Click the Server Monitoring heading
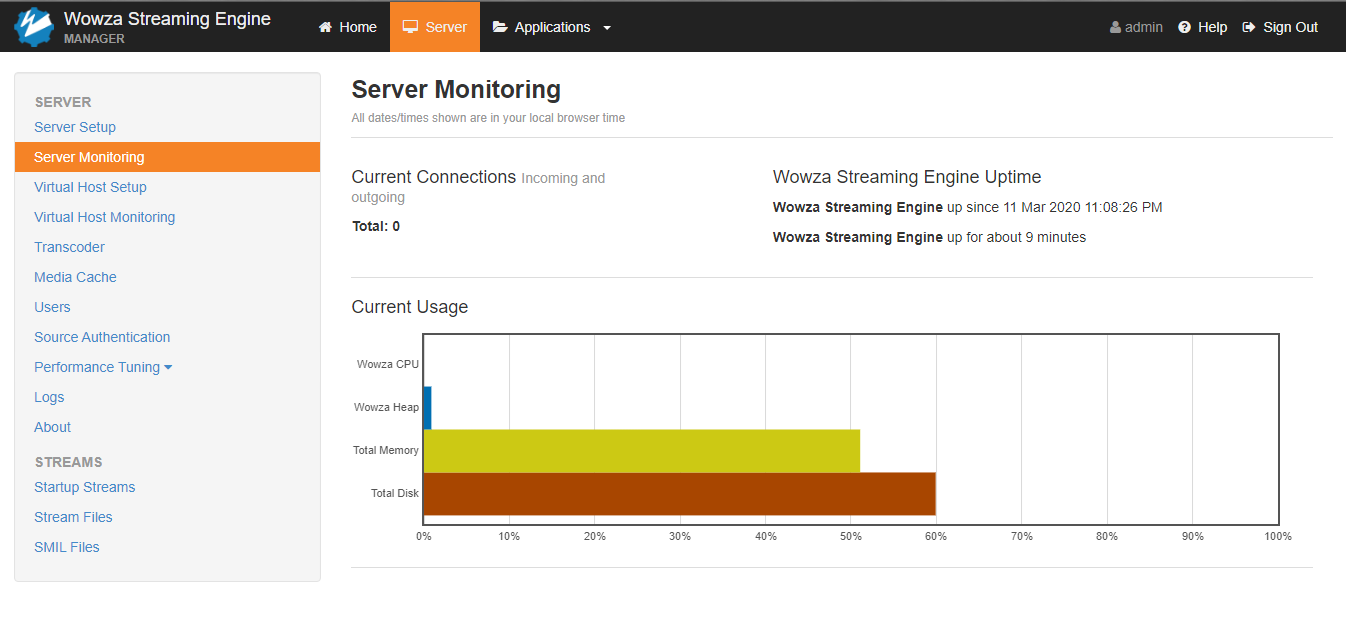1346x617 pixels. click(456, 89)
